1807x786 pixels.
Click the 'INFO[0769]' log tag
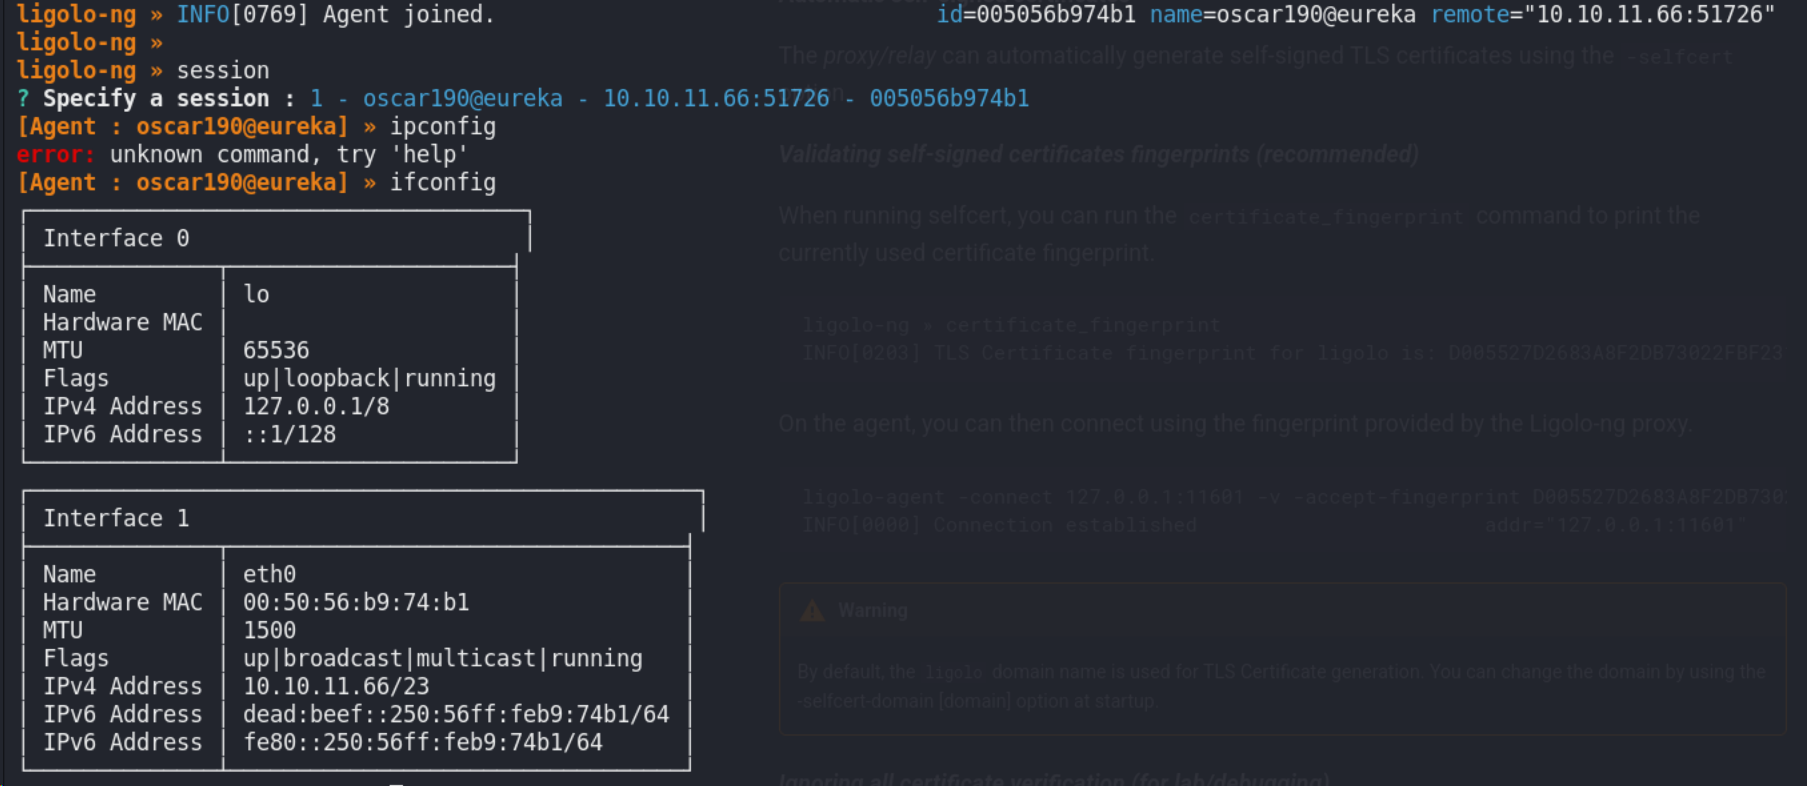click(243, 15)
